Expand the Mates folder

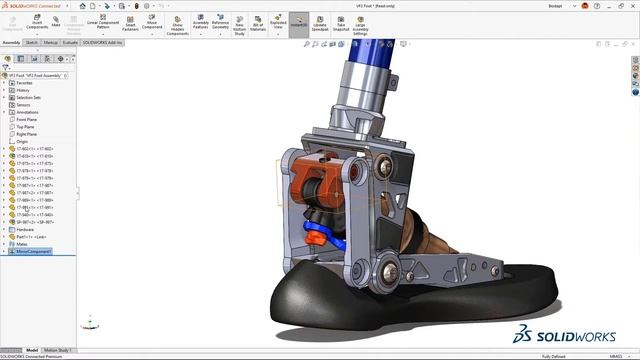point(4,244)
